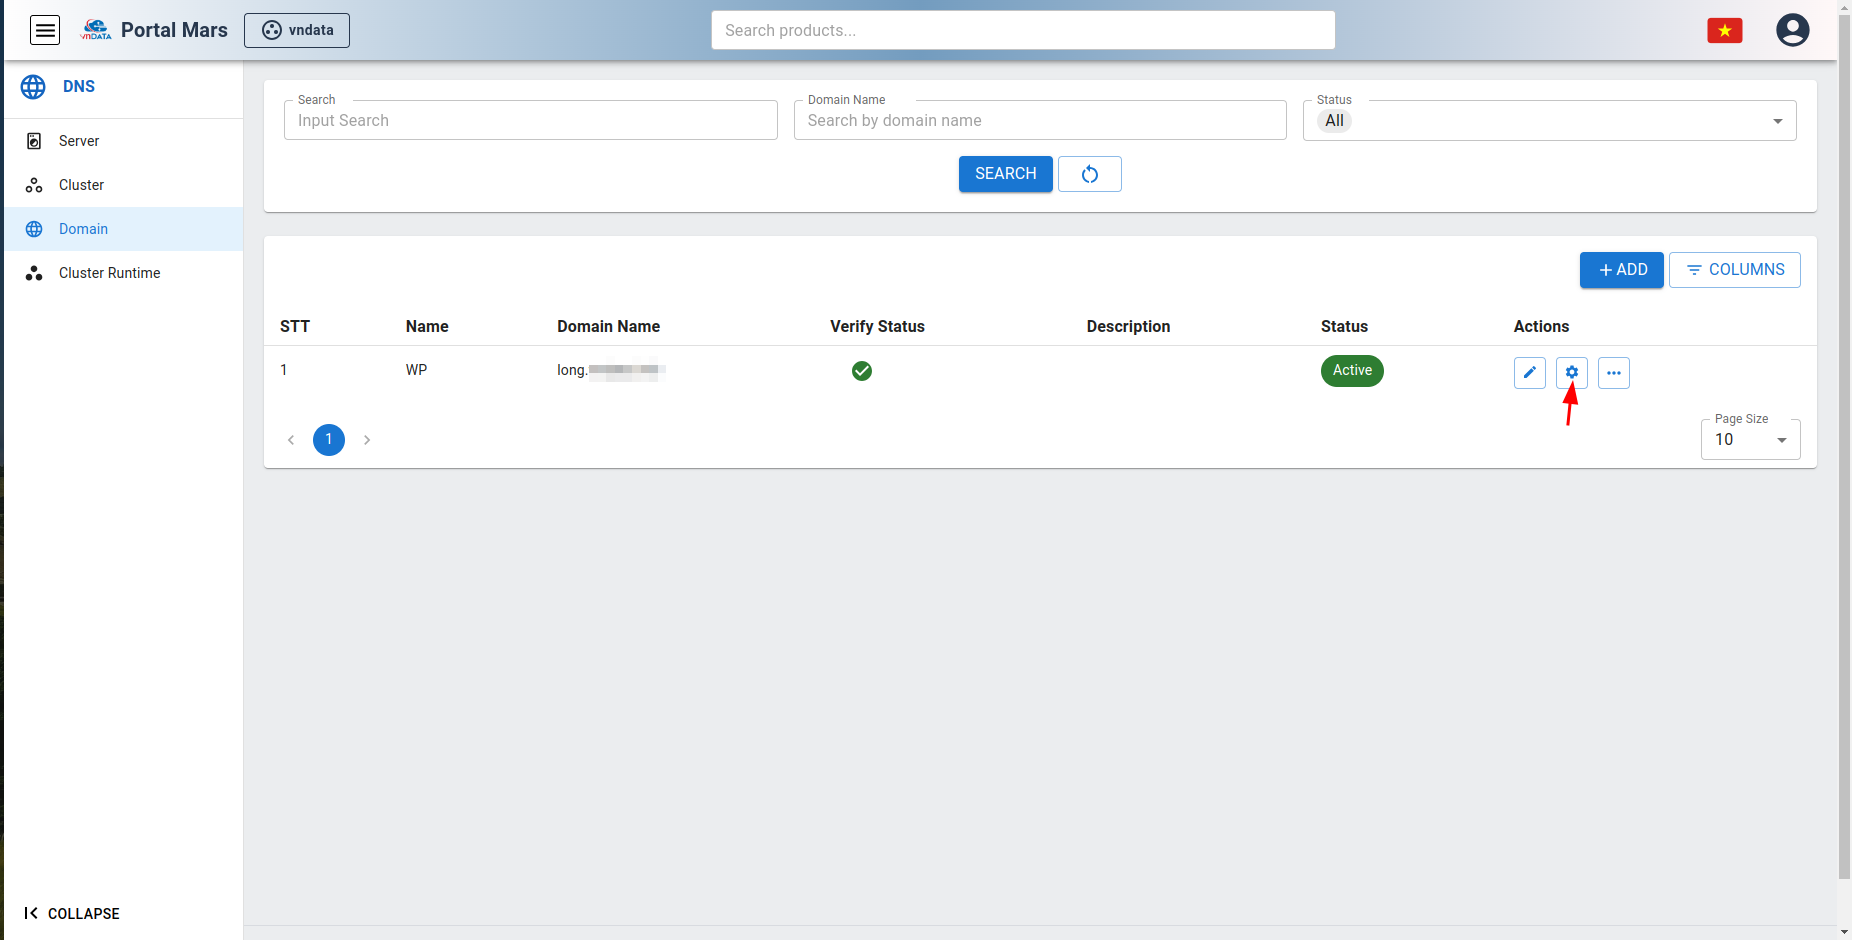Open the vndata project selector
Screen dimensions: 1852x940
[x=297, y=30]
